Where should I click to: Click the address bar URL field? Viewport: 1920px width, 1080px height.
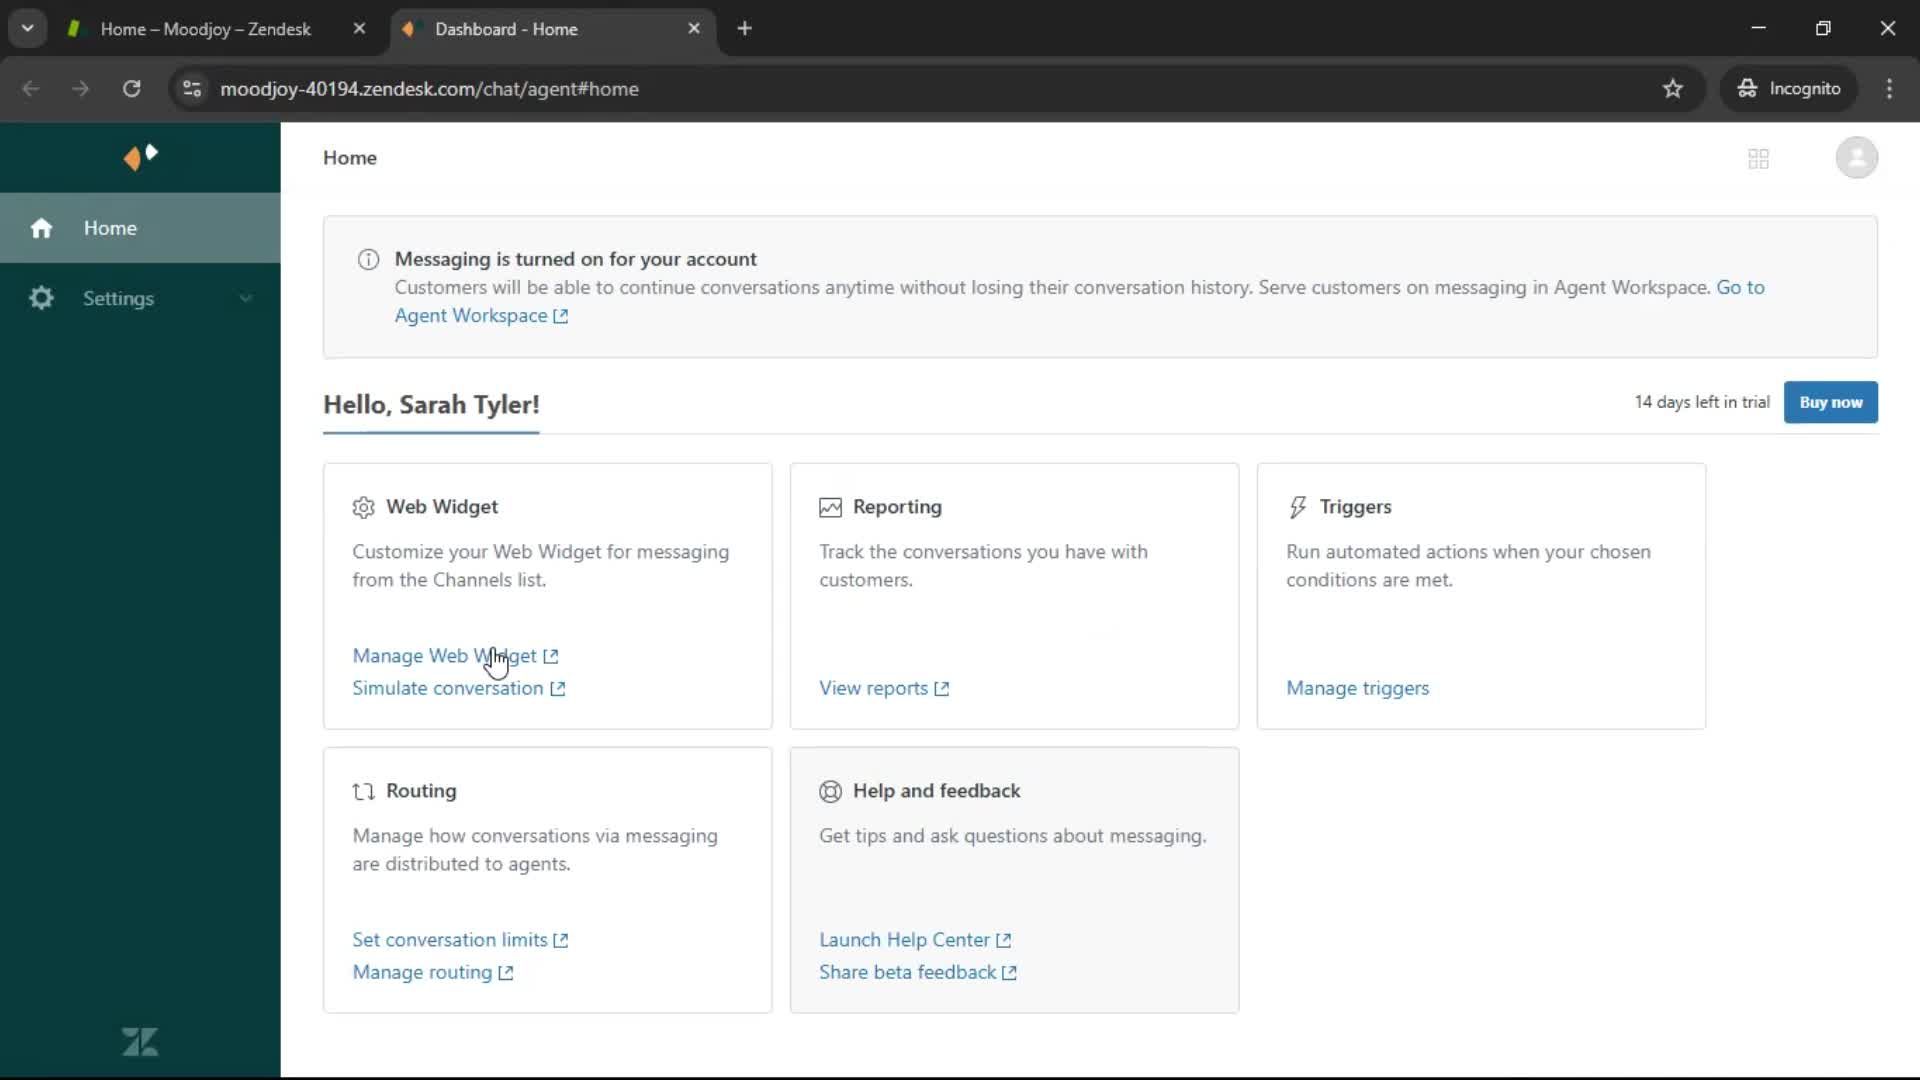click(x=930, y=89)
